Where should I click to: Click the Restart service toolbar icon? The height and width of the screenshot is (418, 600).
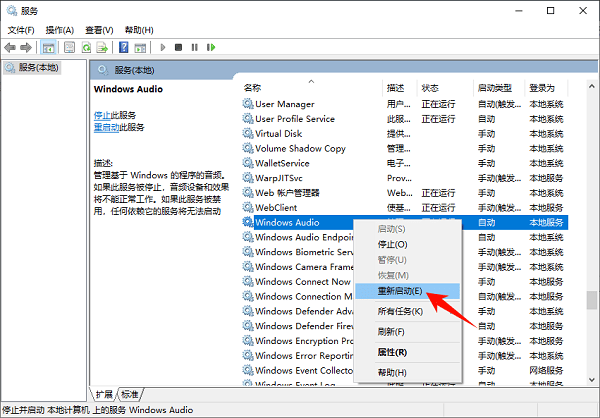coord(211,47)
